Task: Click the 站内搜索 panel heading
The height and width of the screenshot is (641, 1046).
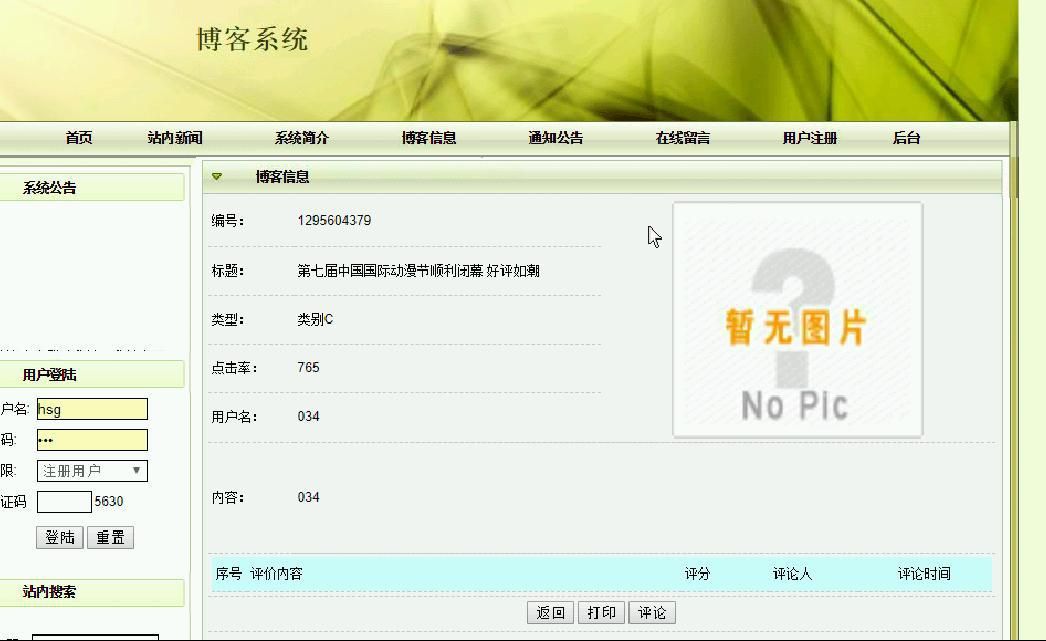Action: point(49,592)
